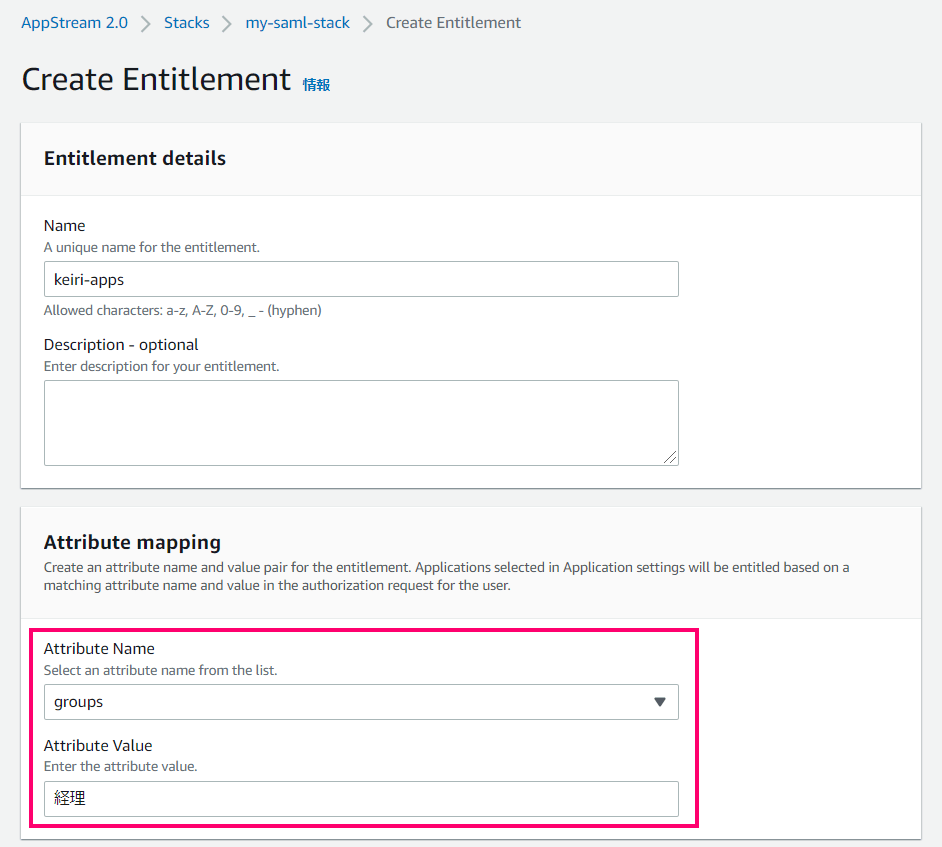Click the dropdown arrow next to "groups"
Image resolution: width=942 pixels, height=847 pixels.
pos(660,701)
